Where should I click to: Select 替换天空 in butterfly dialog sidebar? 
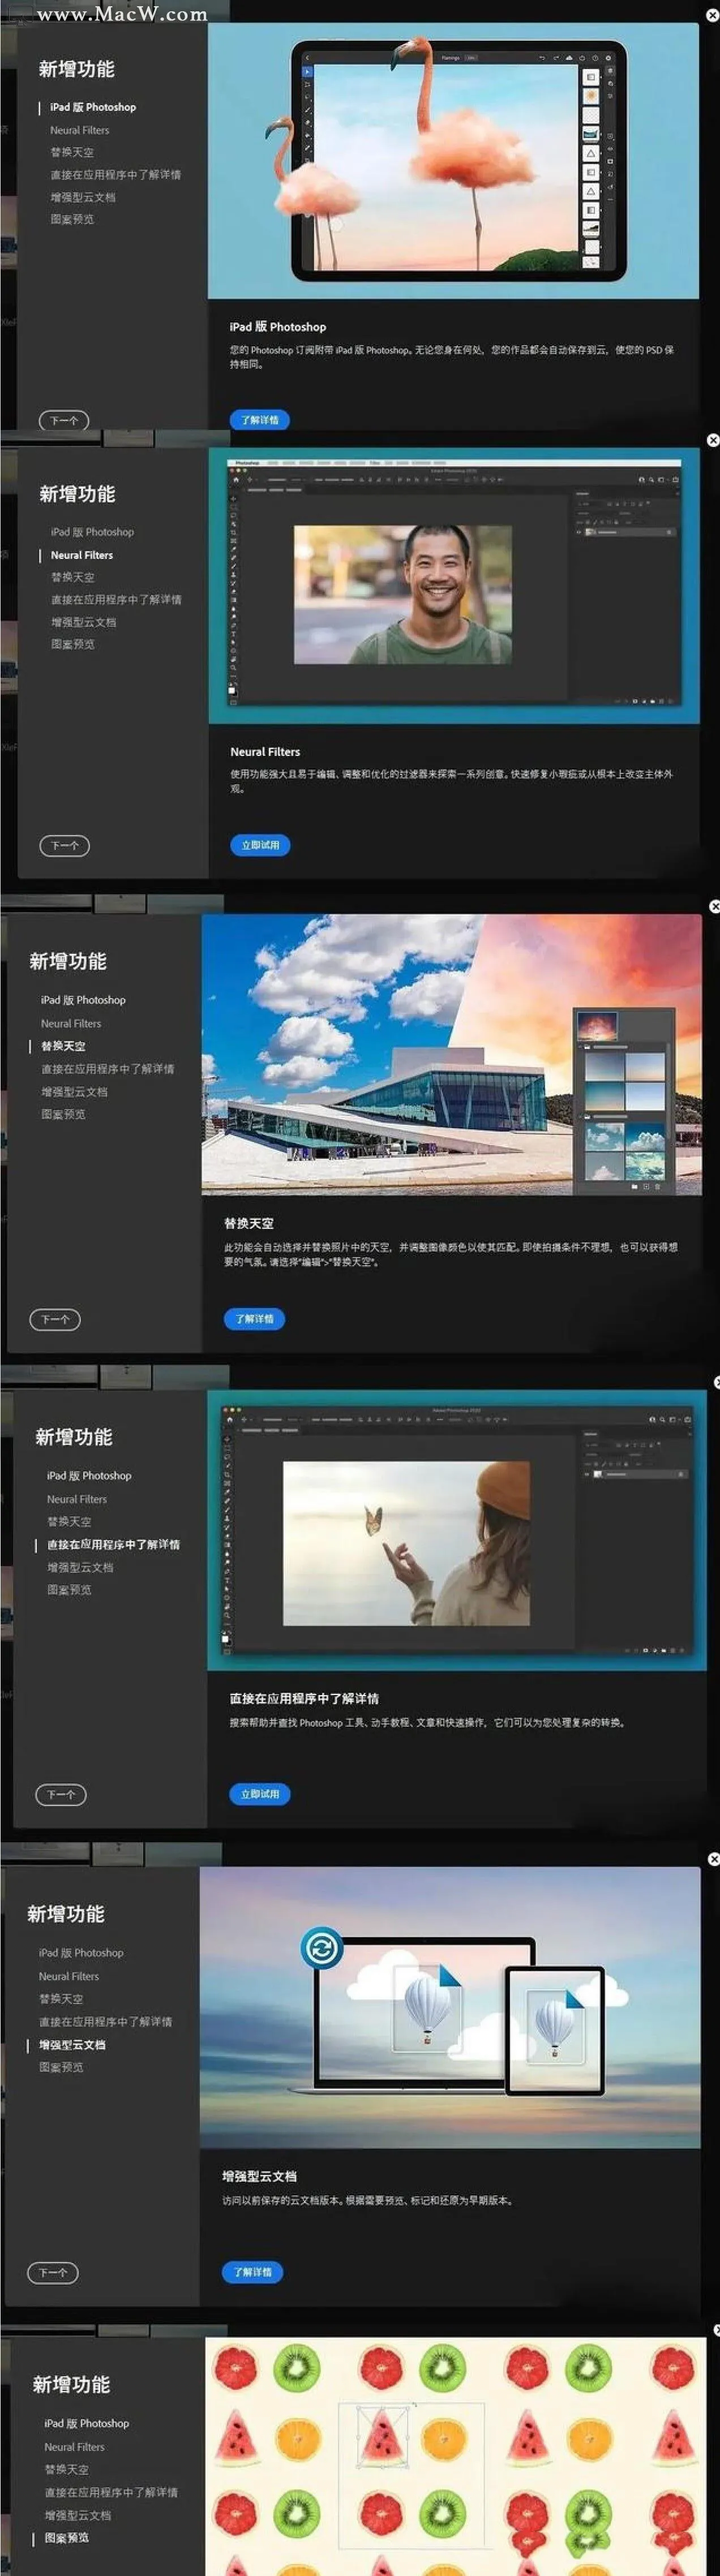click(x=69, y=1522)
